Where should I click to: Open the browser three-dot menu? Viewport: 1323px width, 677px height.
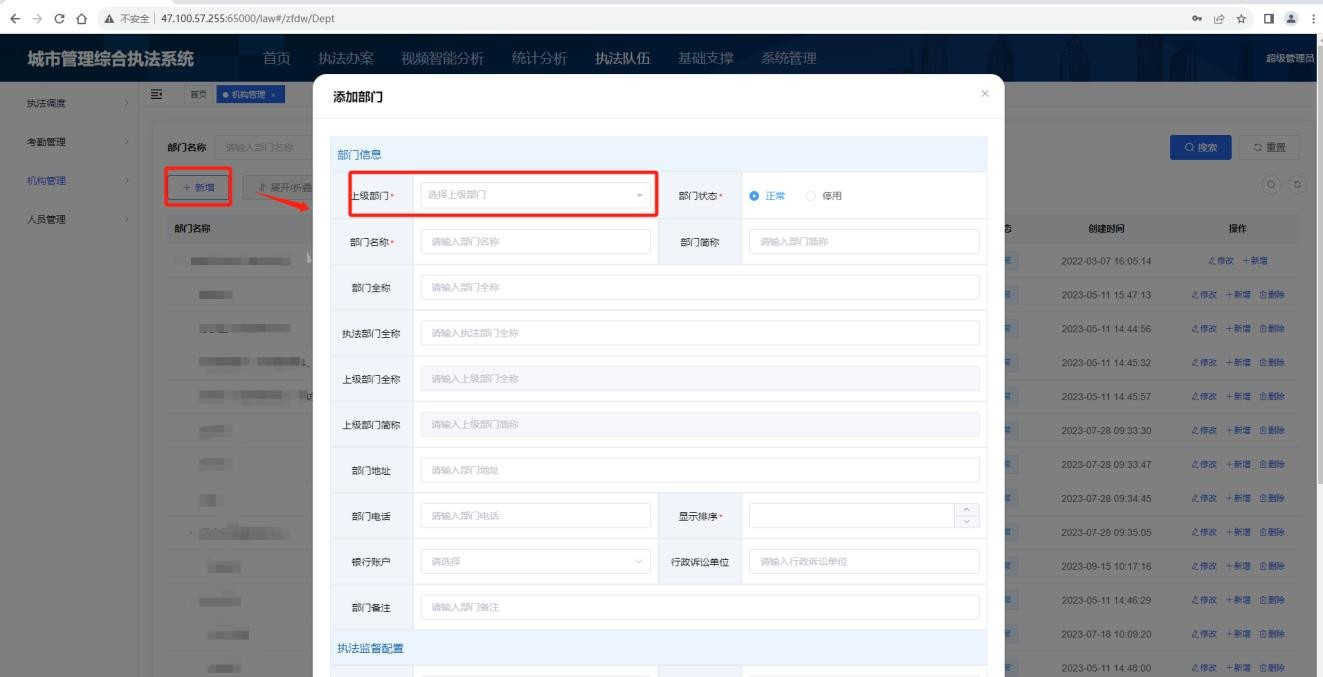point(1313,18)
